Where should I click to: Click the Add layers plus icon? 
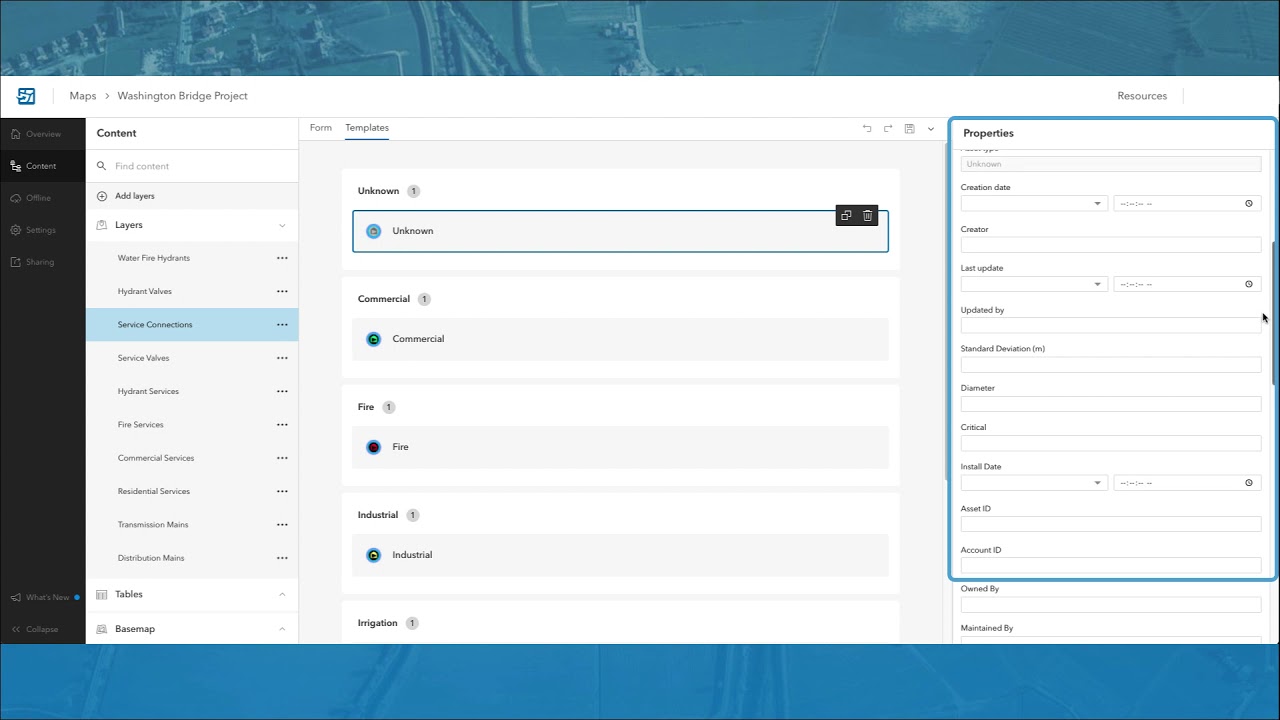click(x=102, y=196)
